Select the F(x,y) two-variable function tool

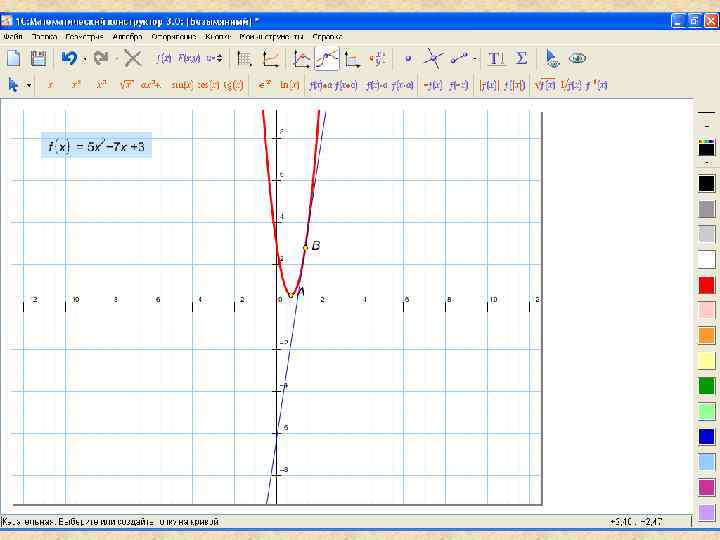coord(189,58)
